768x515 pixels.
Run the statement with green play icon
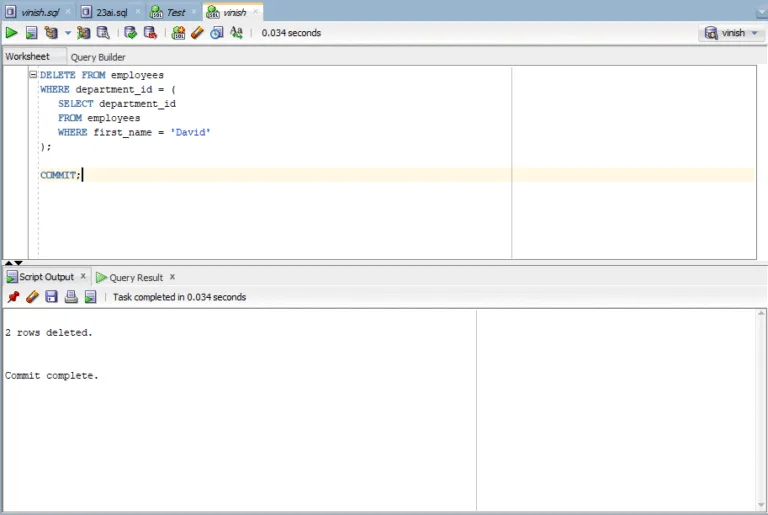tap(11, 33)
